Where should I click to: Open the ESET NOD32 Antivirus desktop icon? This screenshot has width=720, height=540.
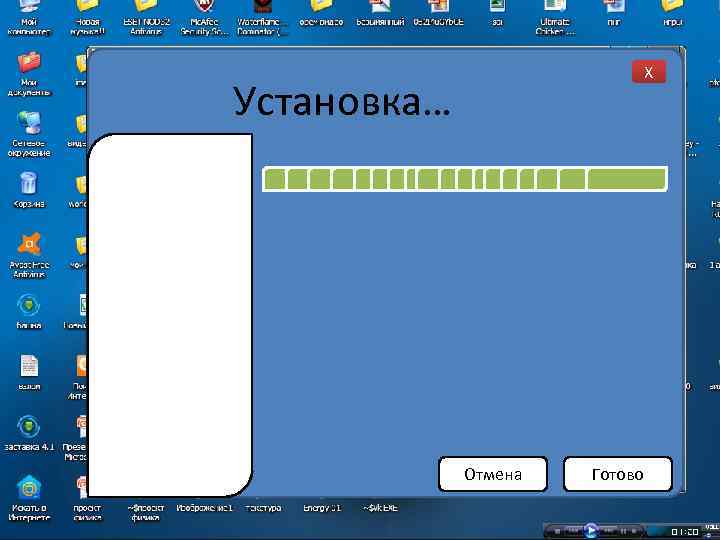[146, 17]
